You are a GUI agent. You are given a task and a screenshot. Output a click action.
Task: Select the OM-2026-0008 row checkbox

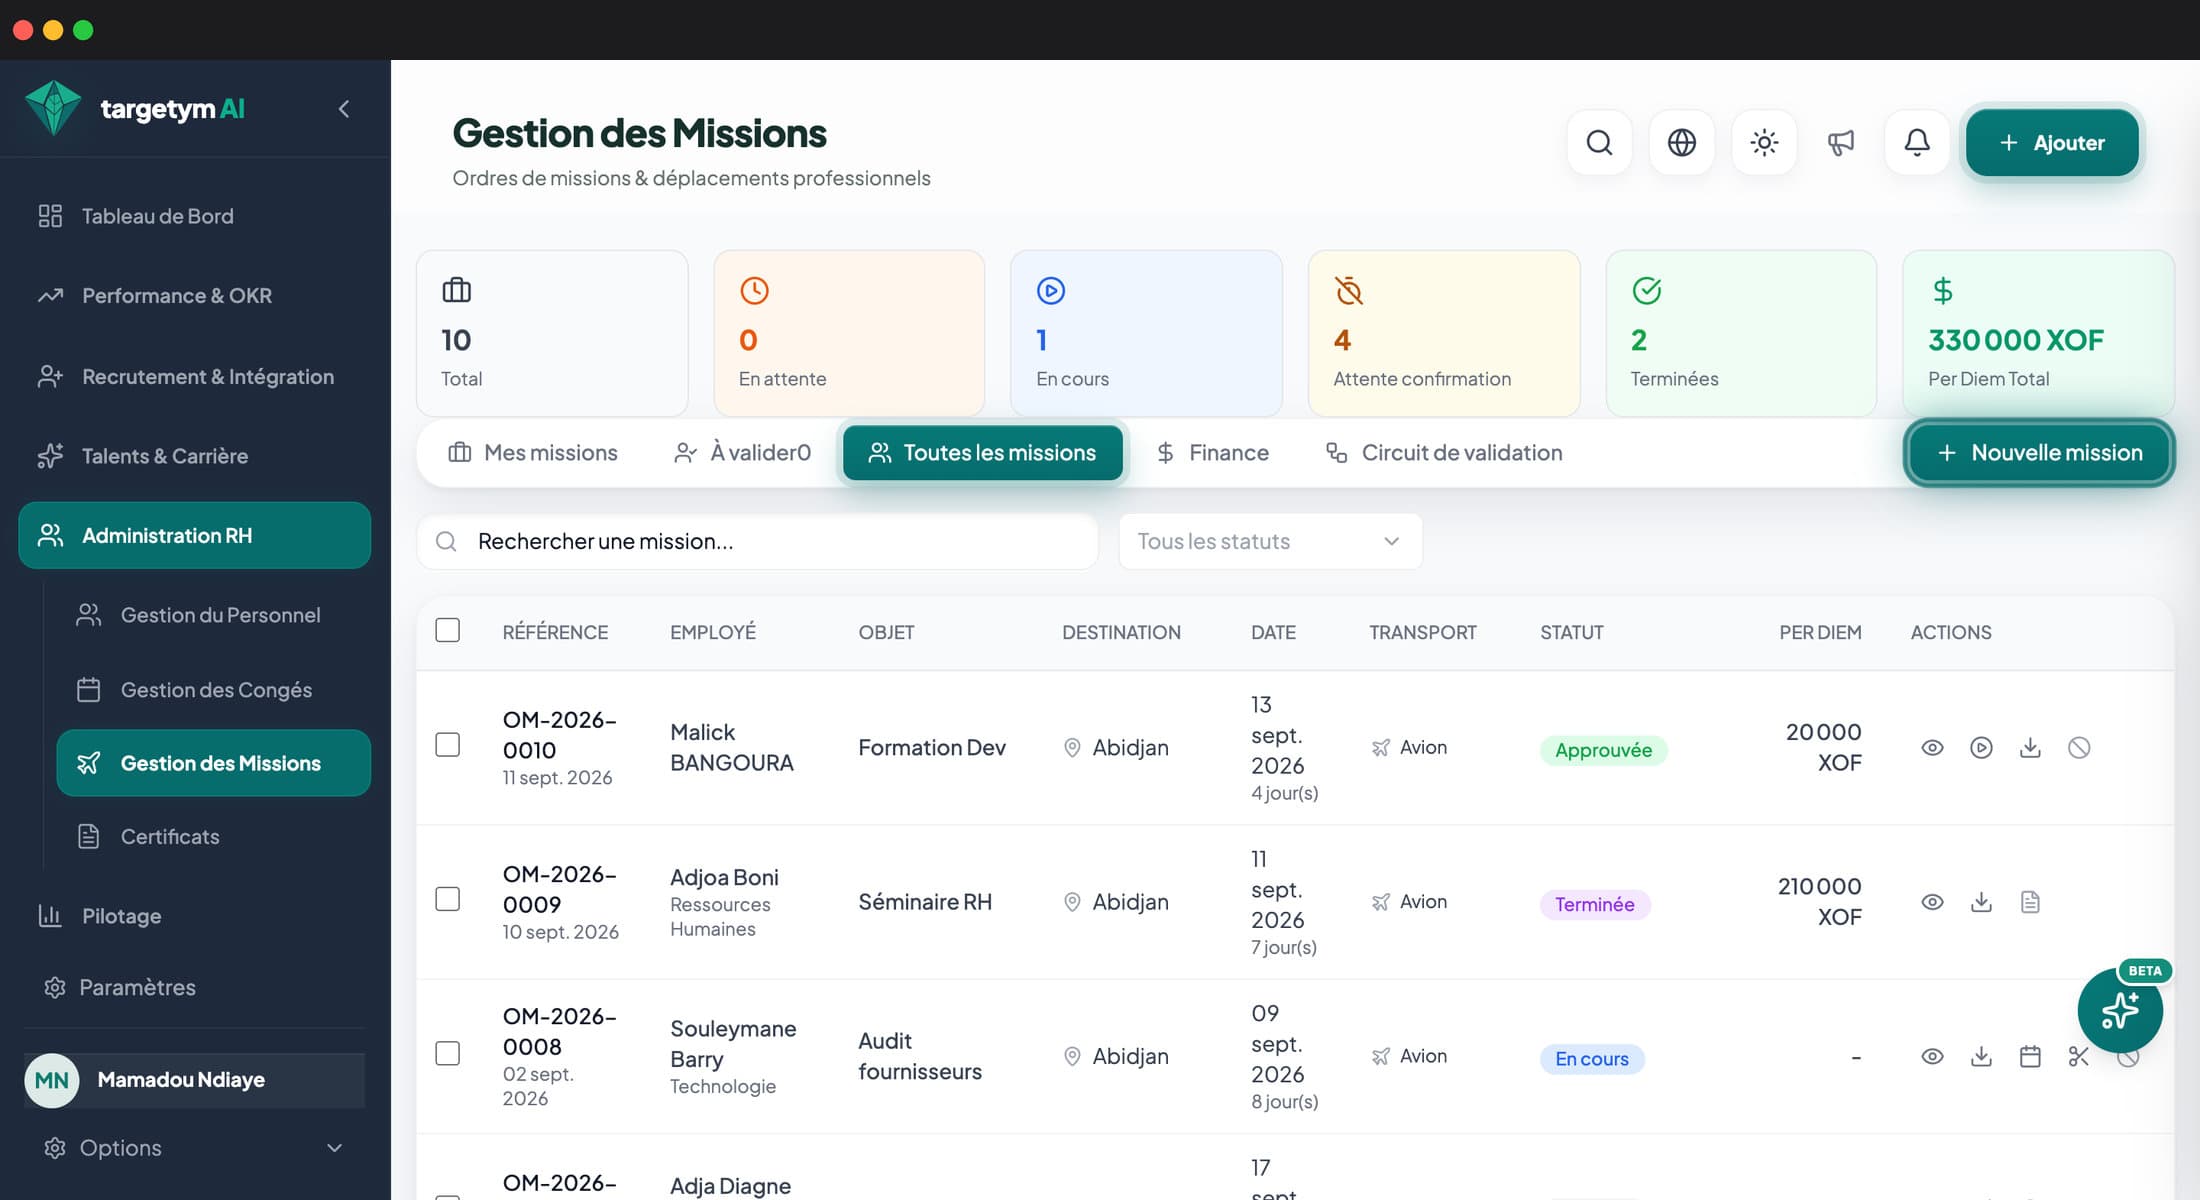click(x=448, y=1053)
